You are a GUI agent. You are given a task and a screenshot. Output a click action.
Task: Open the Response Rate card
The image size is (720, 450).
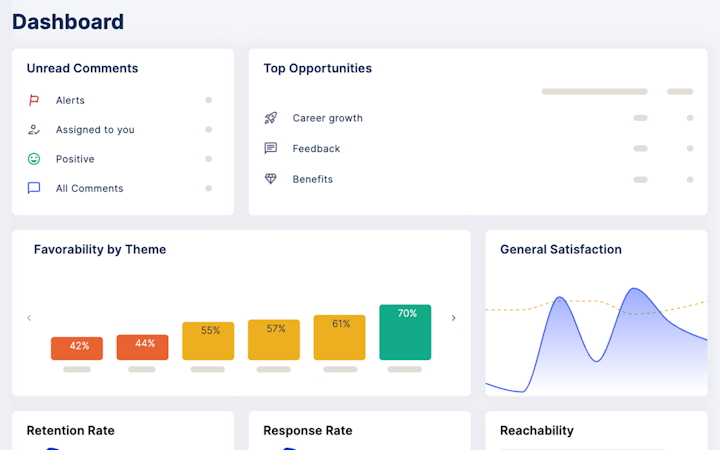tap(360, 431)
